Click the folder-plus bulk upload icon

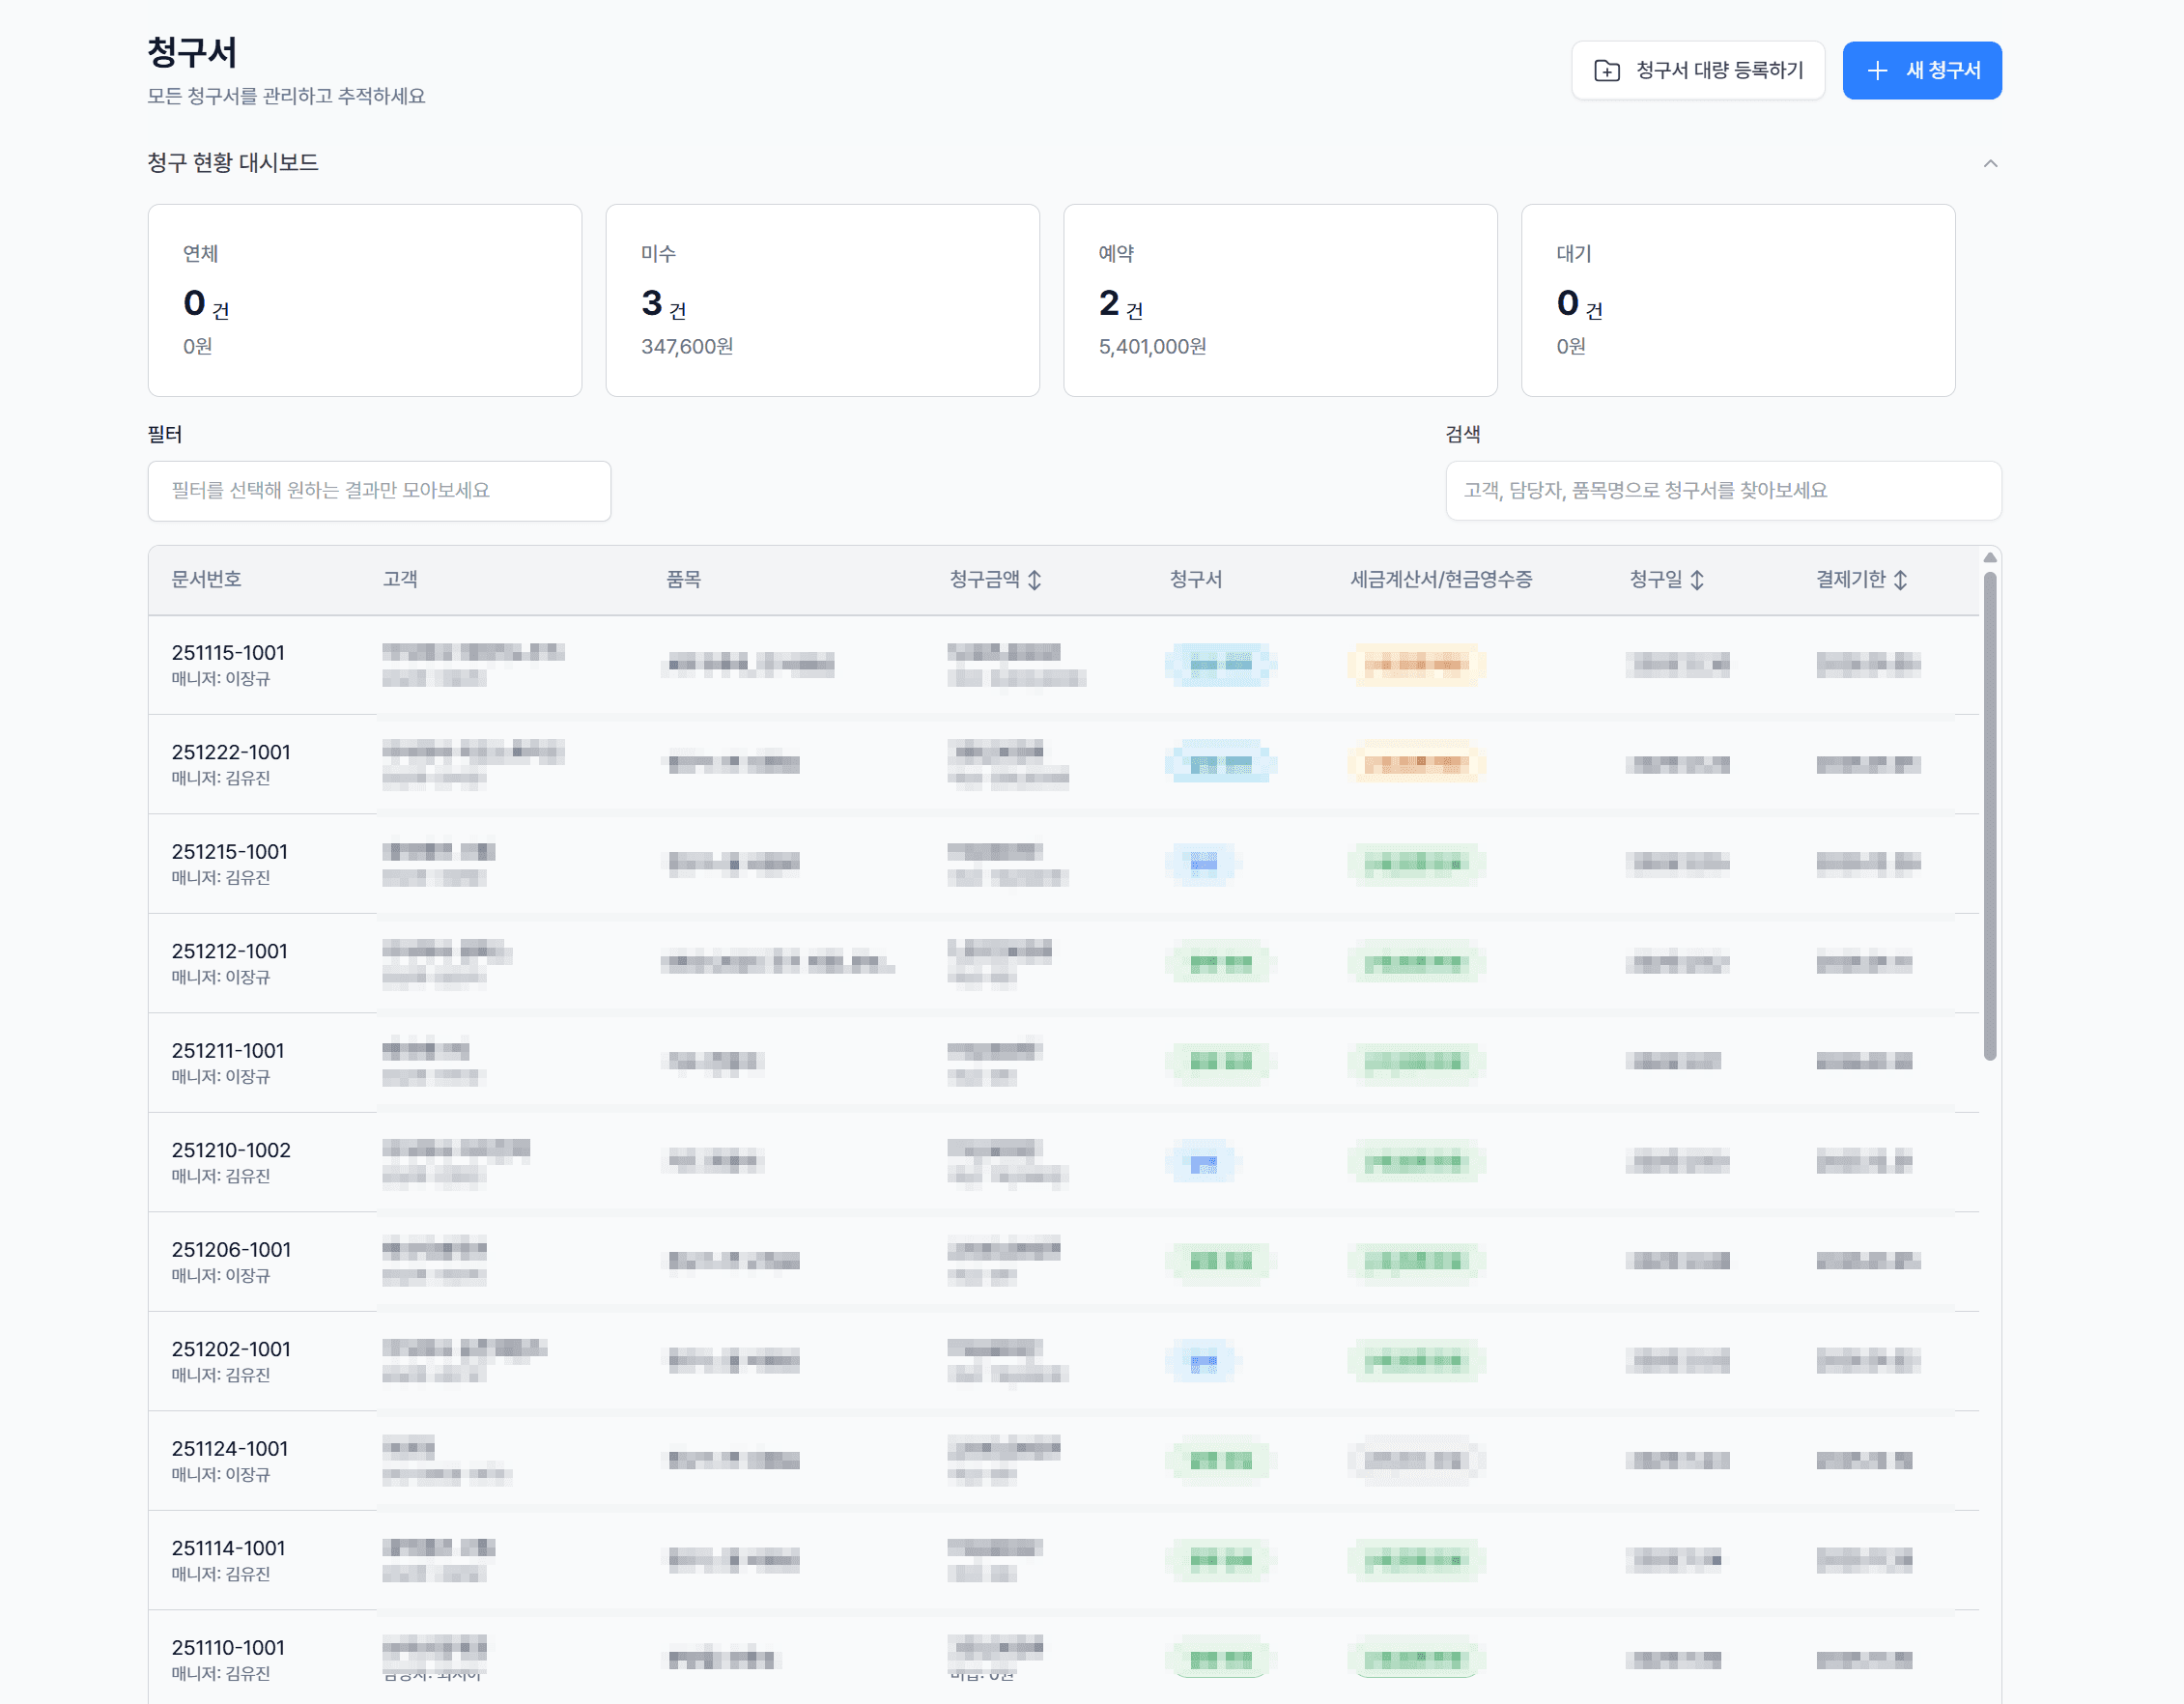pyautogui.click(x=1606, y=70)
